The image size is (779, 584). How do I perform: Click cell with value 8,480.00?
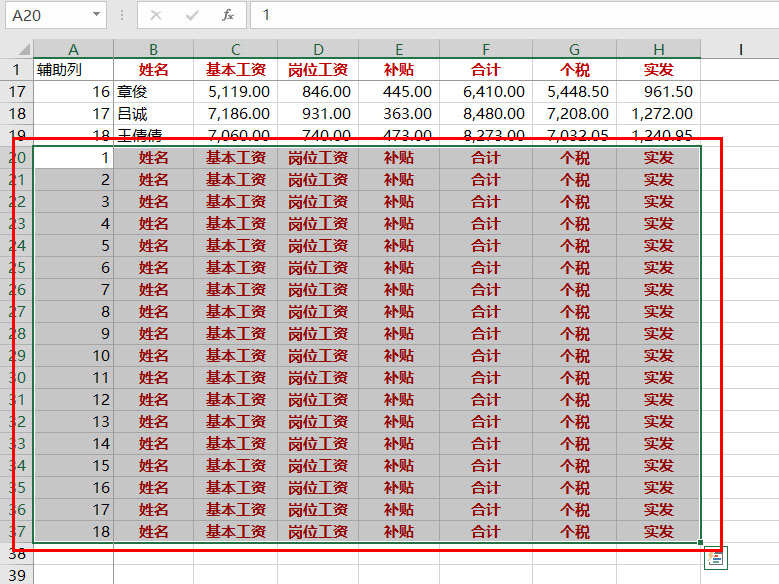(x=486, y=113)
